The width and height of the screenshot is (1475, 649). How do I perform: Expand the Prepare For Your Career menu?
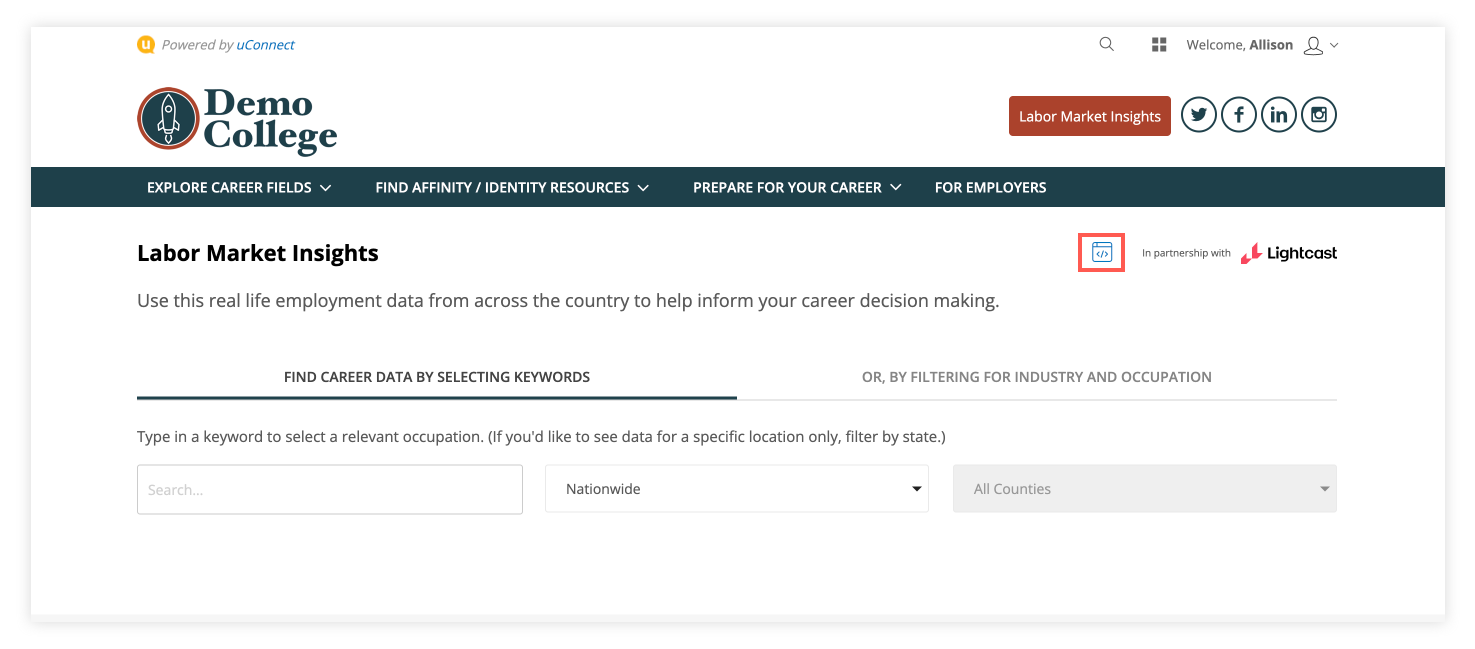[797, 187]
